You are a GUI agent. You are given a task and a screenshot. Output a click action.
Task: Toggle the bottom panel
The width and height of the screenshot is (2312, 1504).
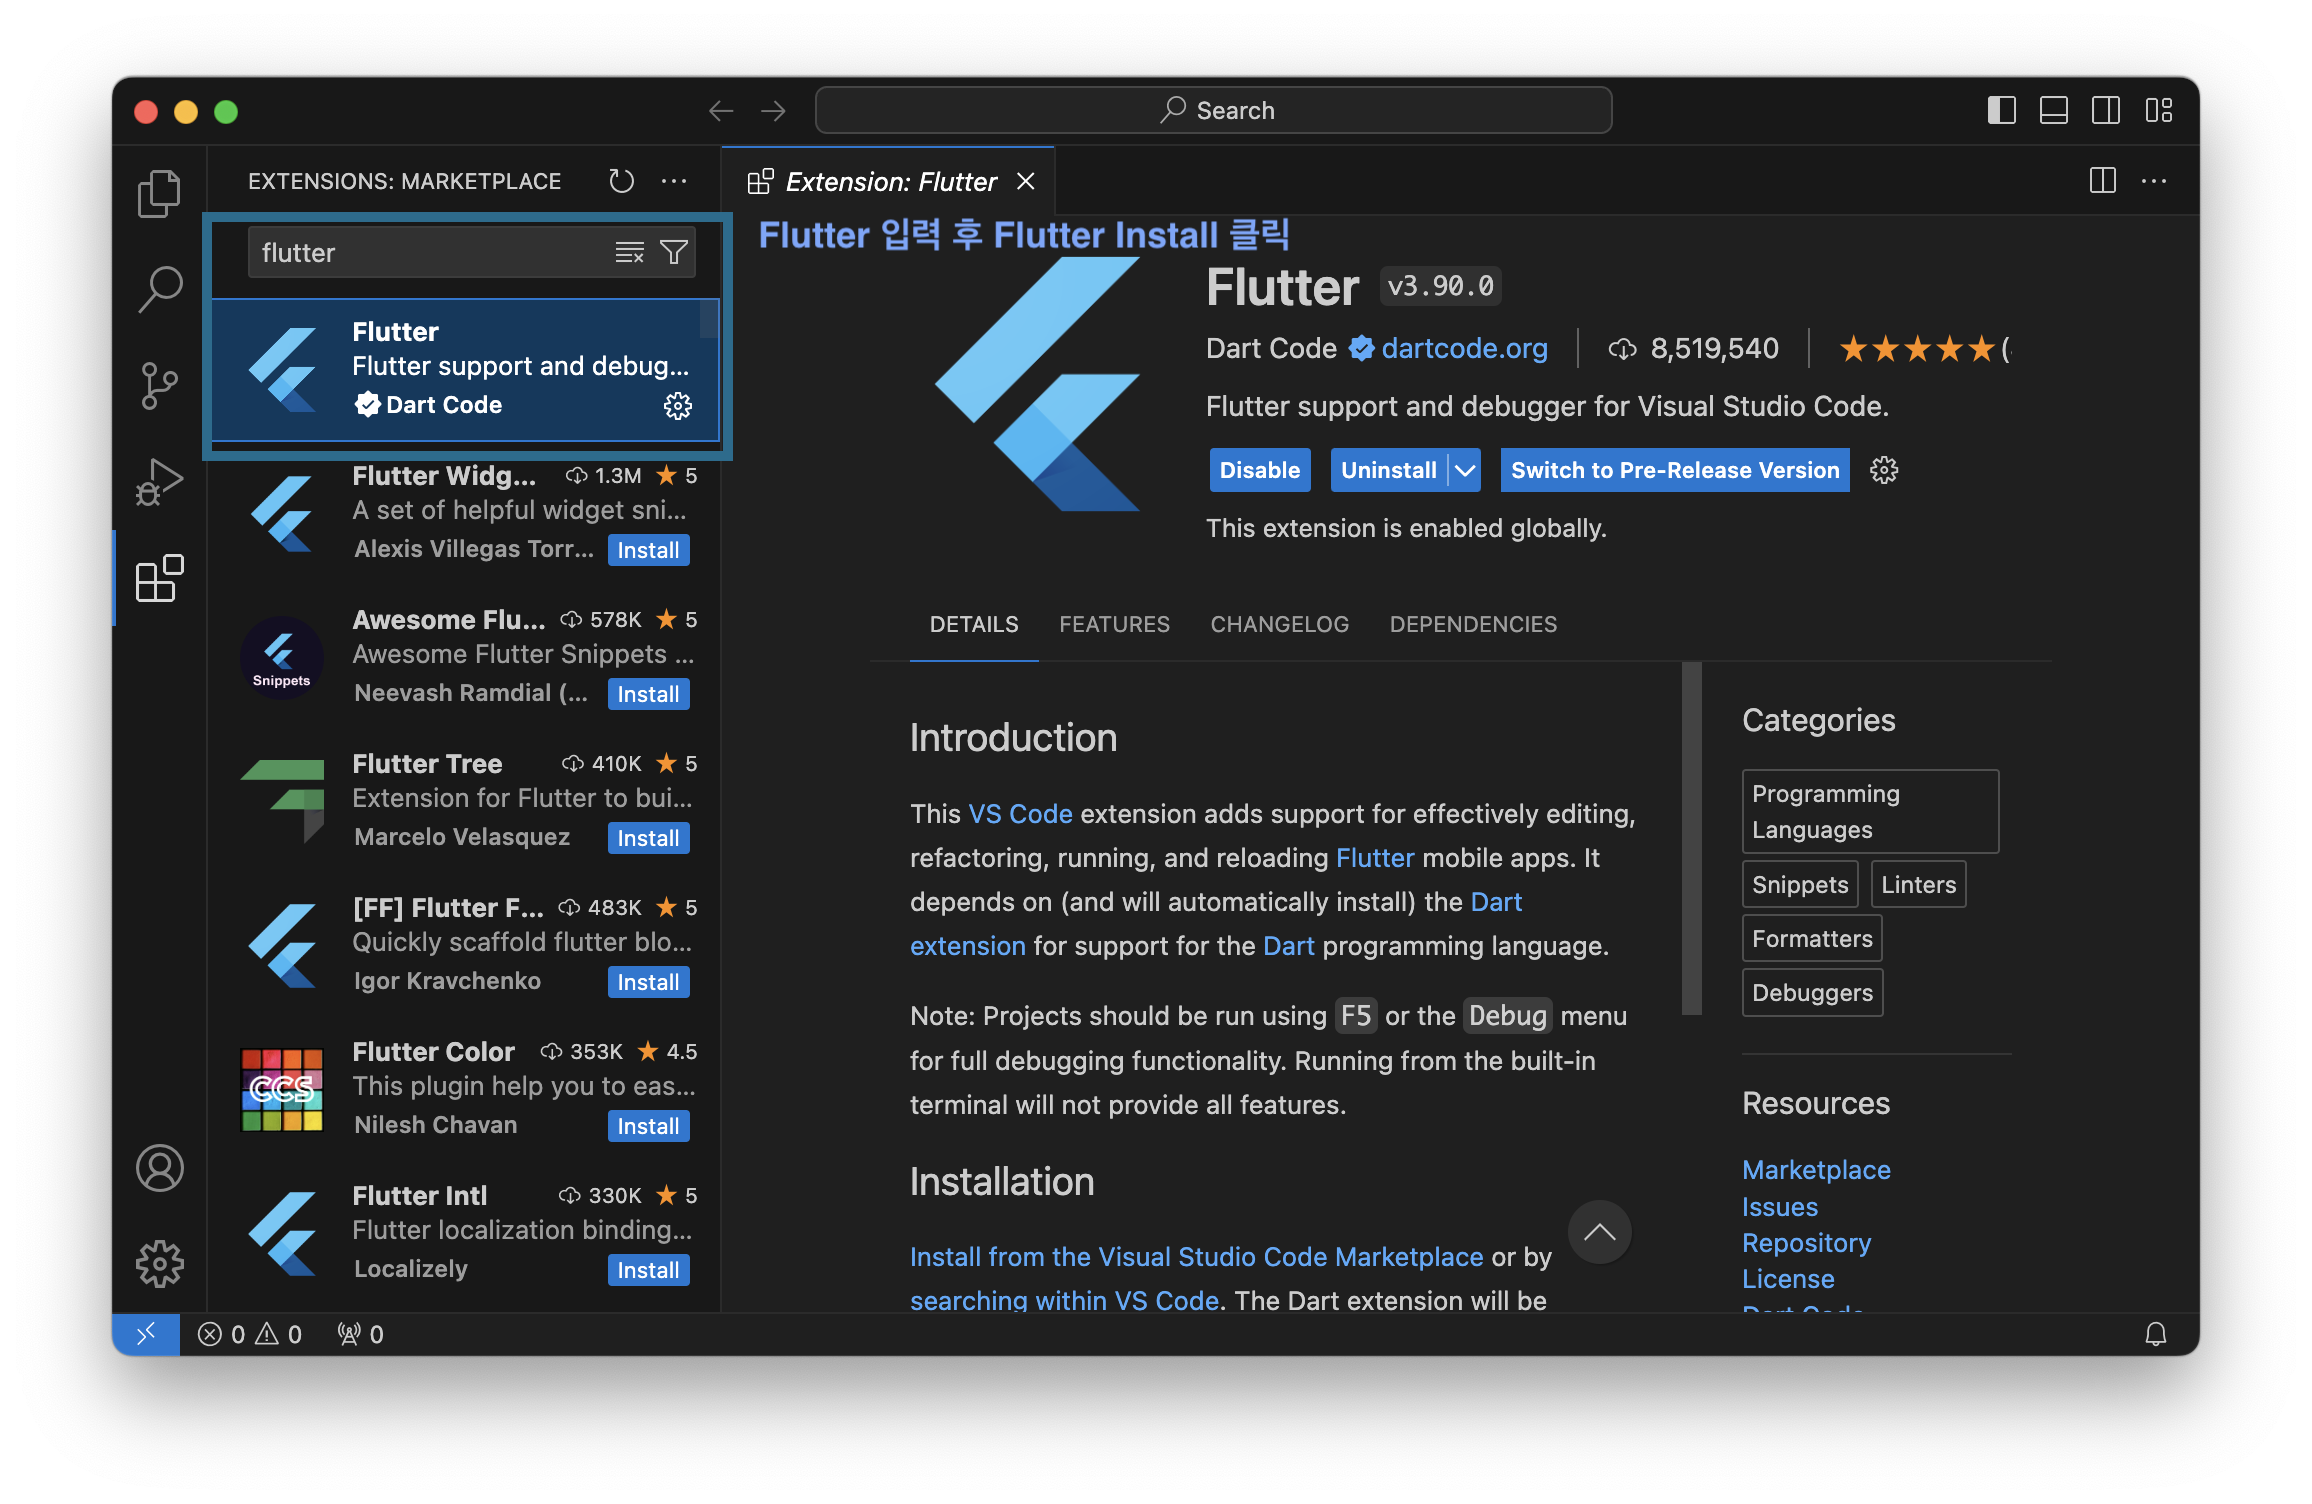tap(2053, 110)
